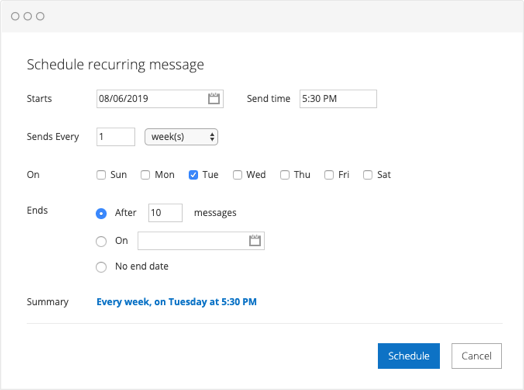524x390 pixels.
Task: Select the After messages radio button
Action: point(101,213)
